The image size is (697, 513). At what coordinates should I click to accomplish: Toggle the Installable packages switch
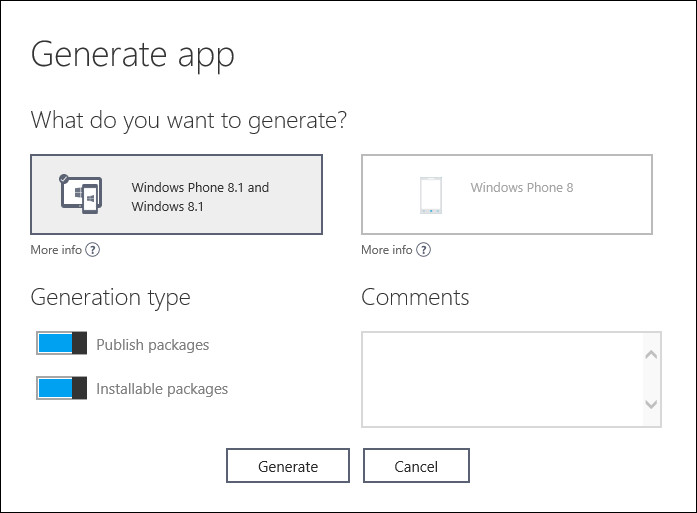click(61, 388)
